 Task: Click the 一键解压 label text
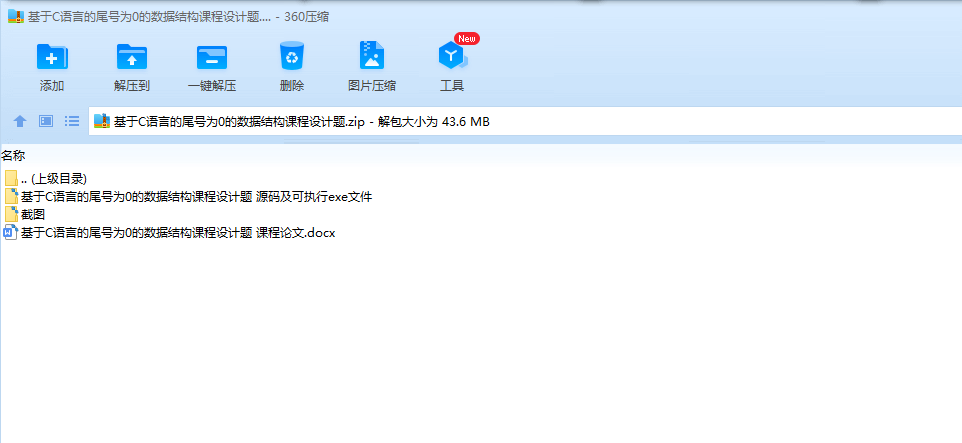(x=212, y=86)
